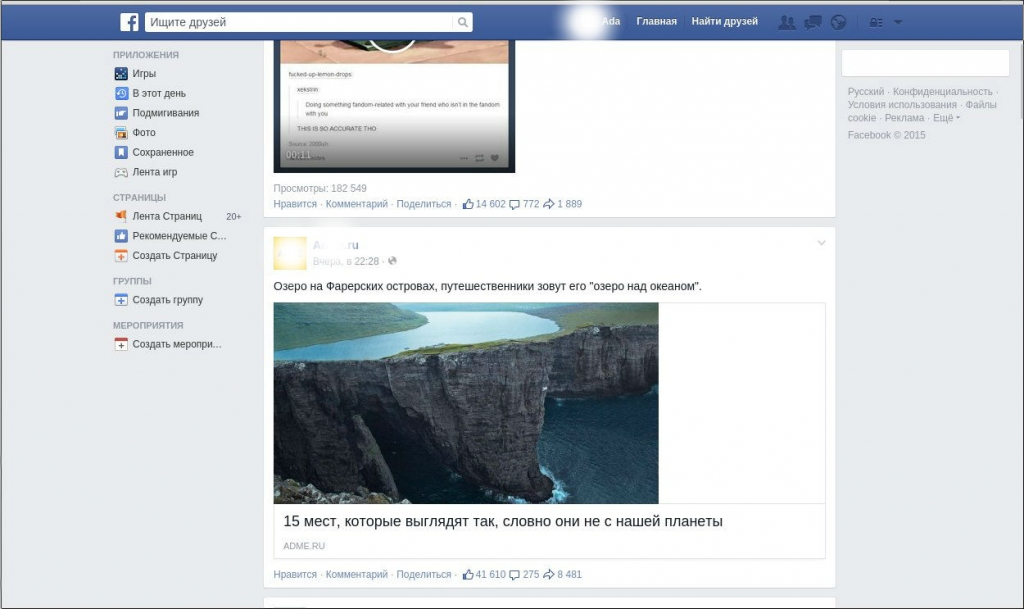Click Создать Страницу in the sidebar
The width and height of the screenshot is (1024, 609).
tap(174, 255)
